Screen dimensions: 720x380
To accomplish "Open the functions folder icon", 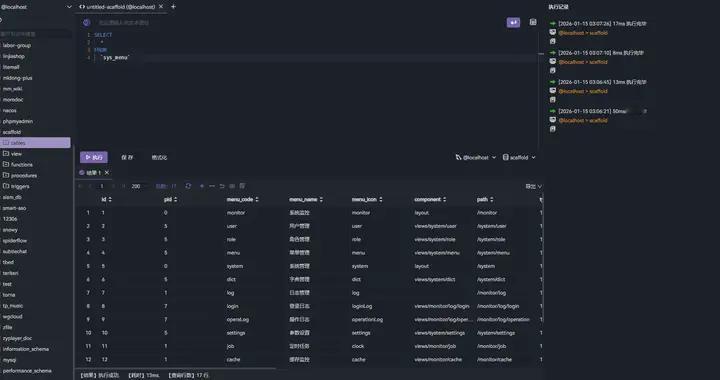I will pyautogui.click(x=6, y=164).
